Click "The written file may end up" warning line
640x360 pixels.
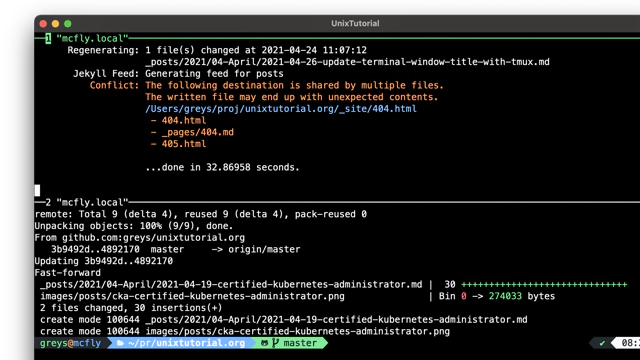(x=291, y=97)
